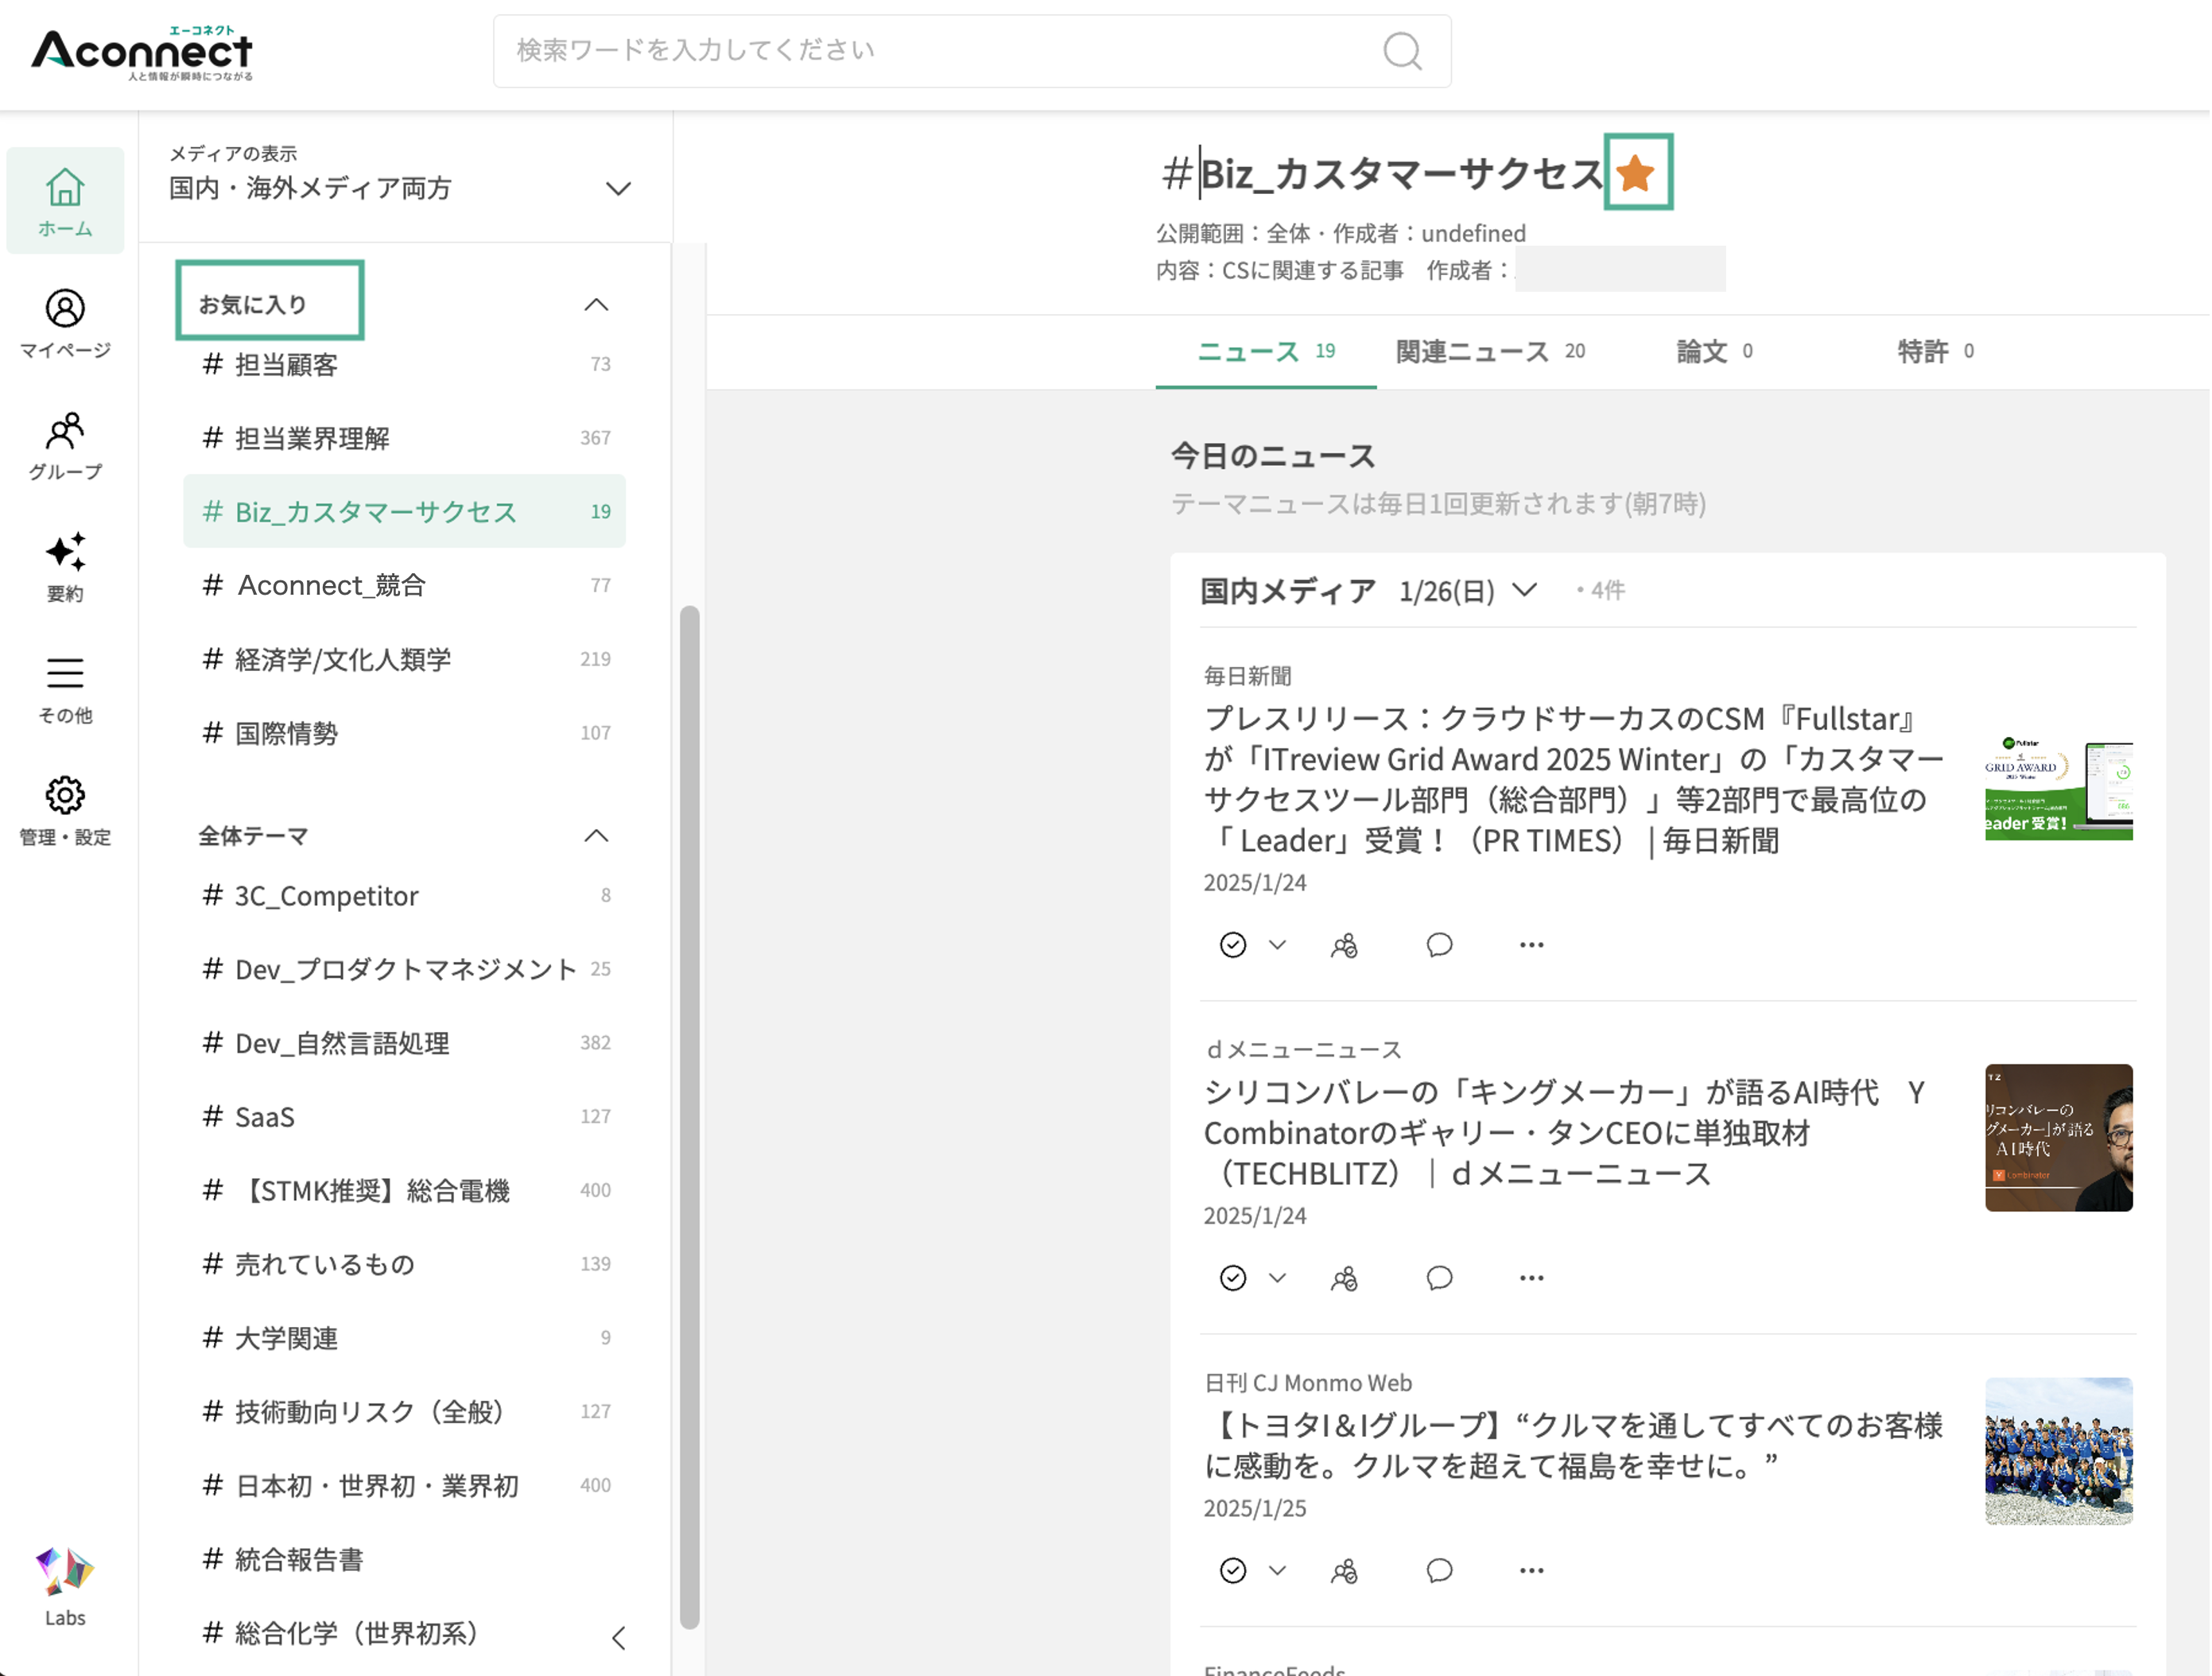Open the Labs icon
The image size is (2212, 1676).
click(x=65, y=1587)
